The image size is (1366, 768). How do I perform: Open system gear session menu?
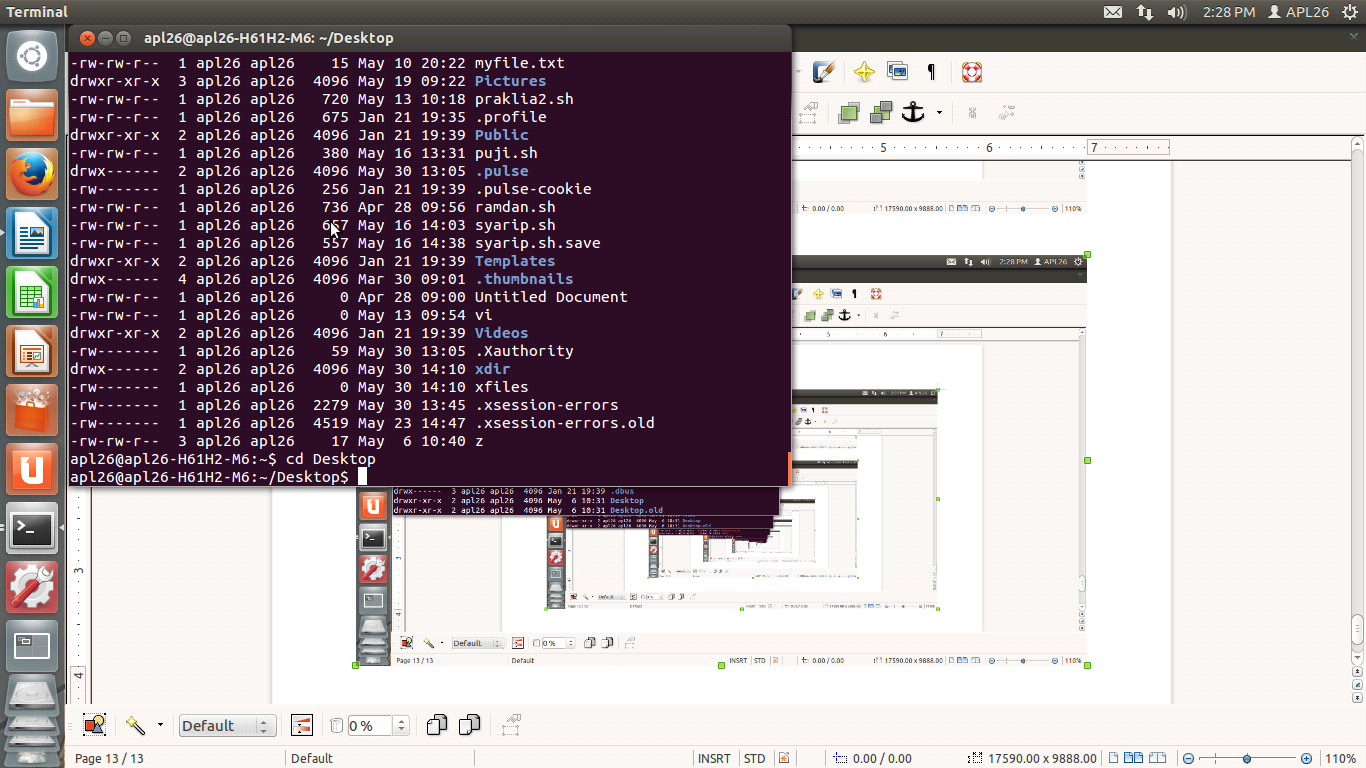pyautogui.click(x=1350, y=12)
